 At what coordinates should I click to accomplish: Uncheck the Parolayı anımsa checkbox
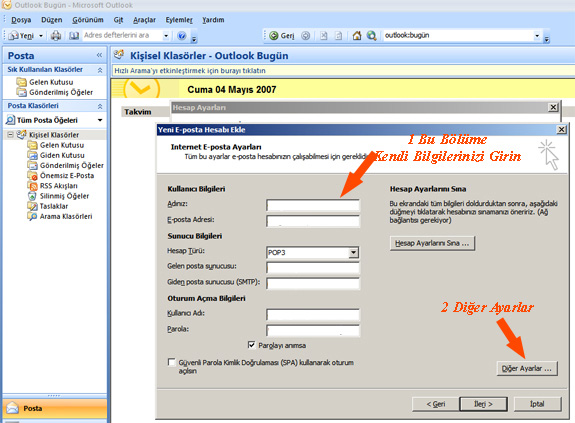click(x=252, y=345)
